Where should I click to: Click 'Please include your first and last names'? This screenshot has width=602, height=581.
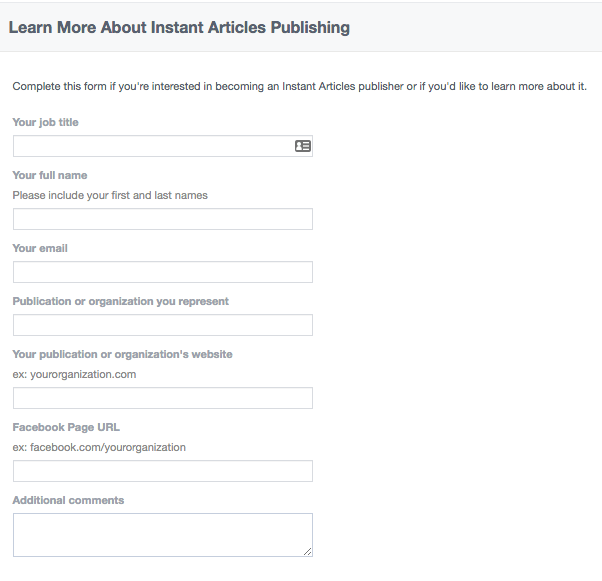110,195
